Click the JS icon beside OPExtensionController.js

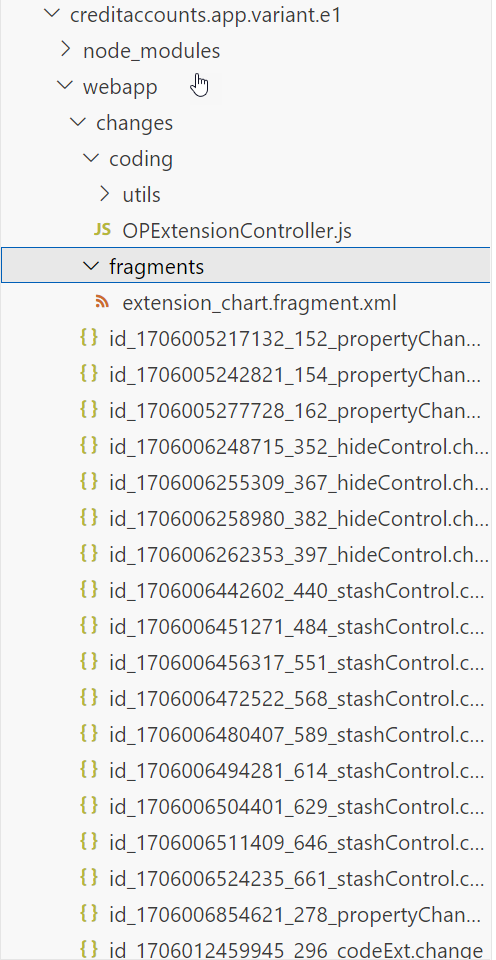(x=102, y=230)
